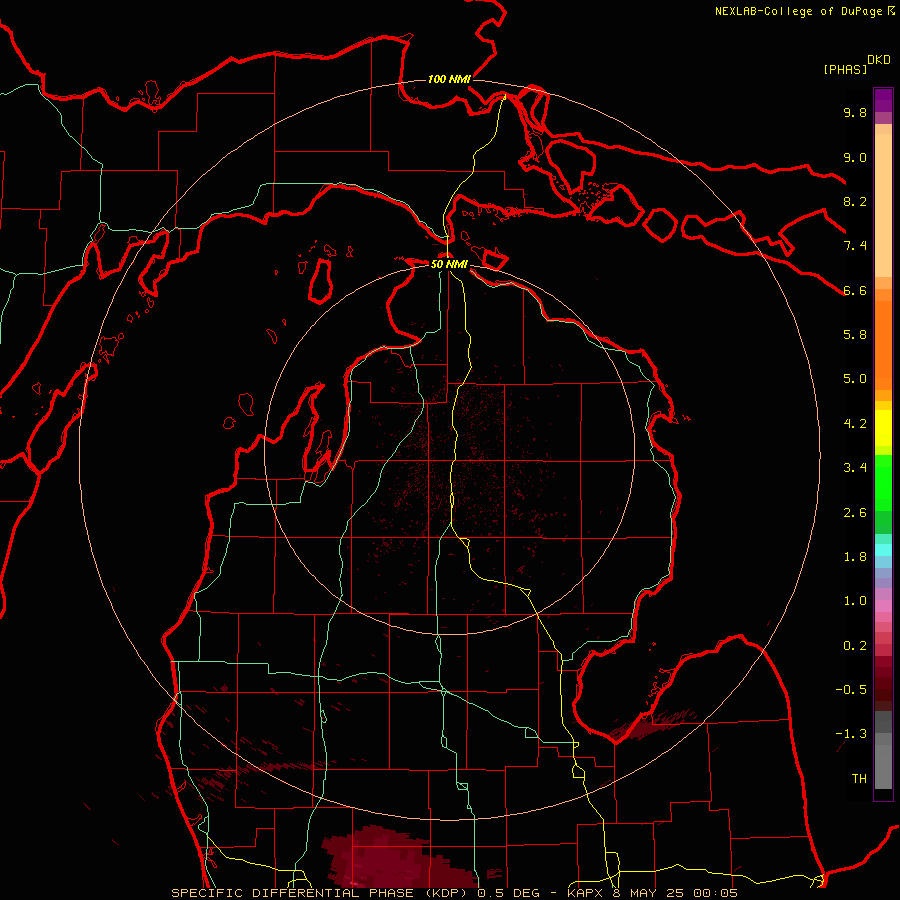Select the 1.8 legend value
900x900 pixels.
point(855,557)
